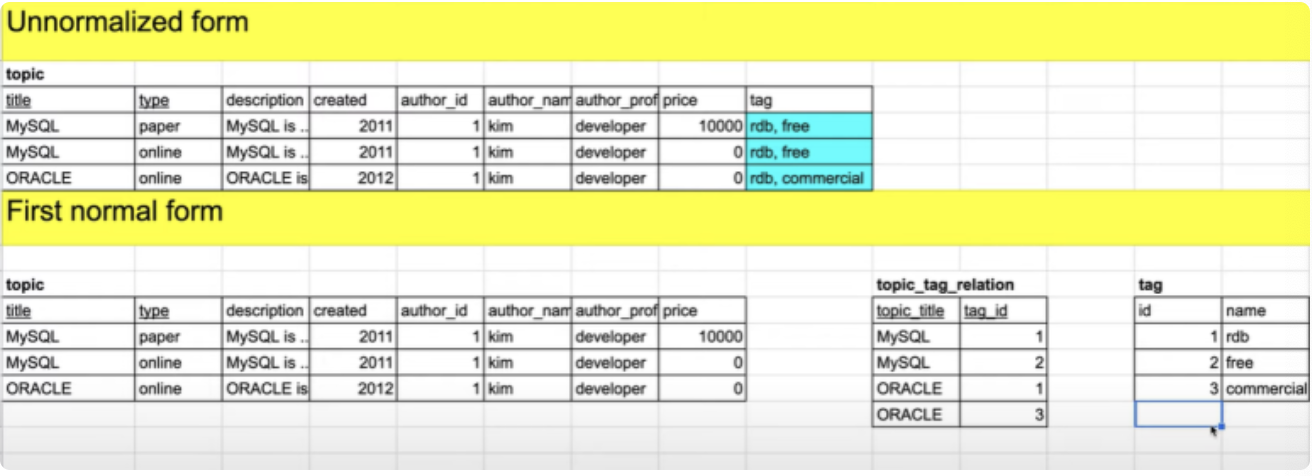Click "rdb, free" cell in the MySQL online row

[x=809, y=152]
